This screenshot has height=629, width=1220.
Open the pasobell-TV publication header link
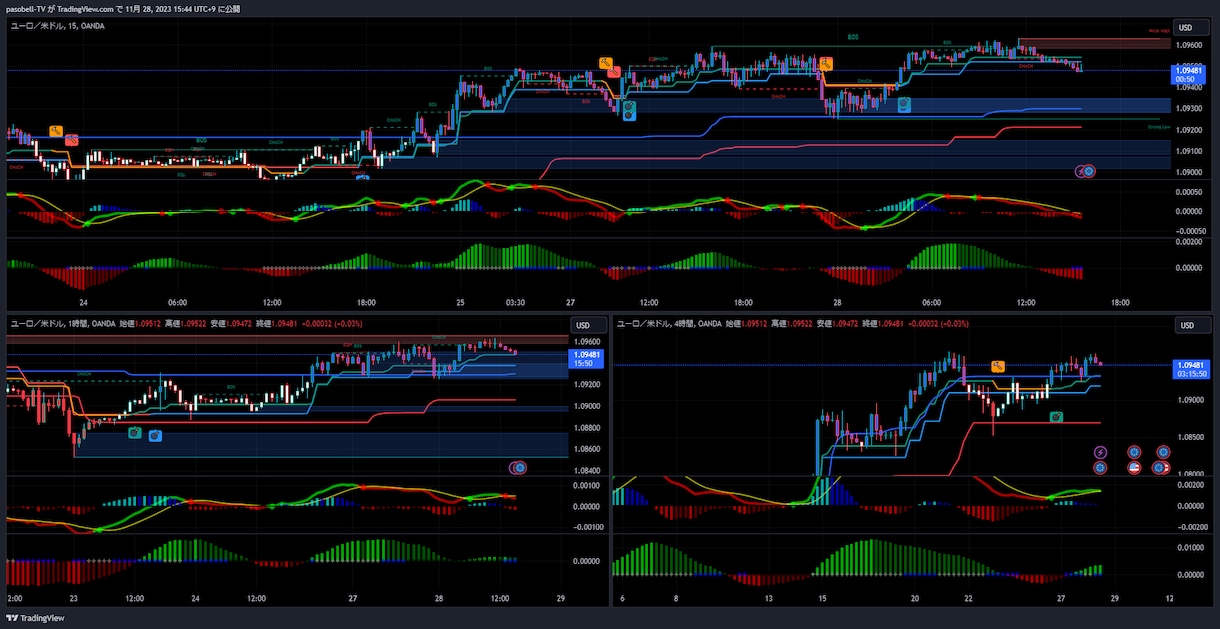[124, 8]
